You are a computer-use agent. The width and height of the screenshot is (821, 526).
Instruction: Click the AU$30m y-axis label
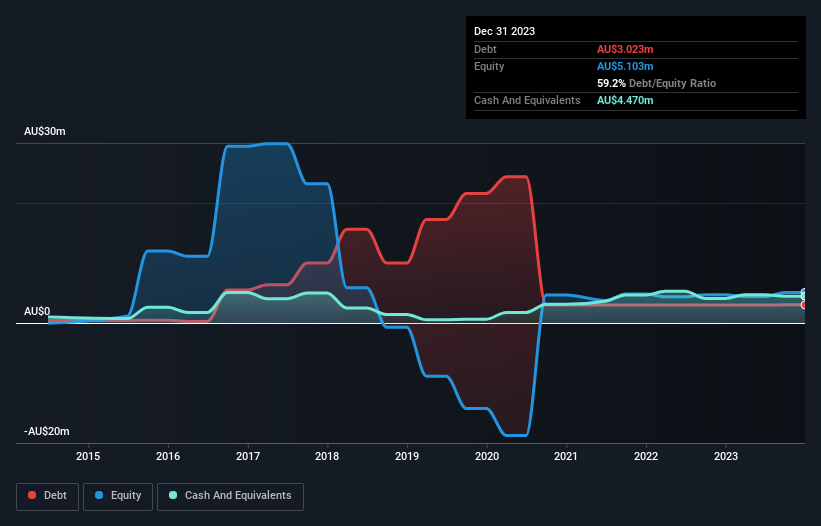tap(45, 131)
